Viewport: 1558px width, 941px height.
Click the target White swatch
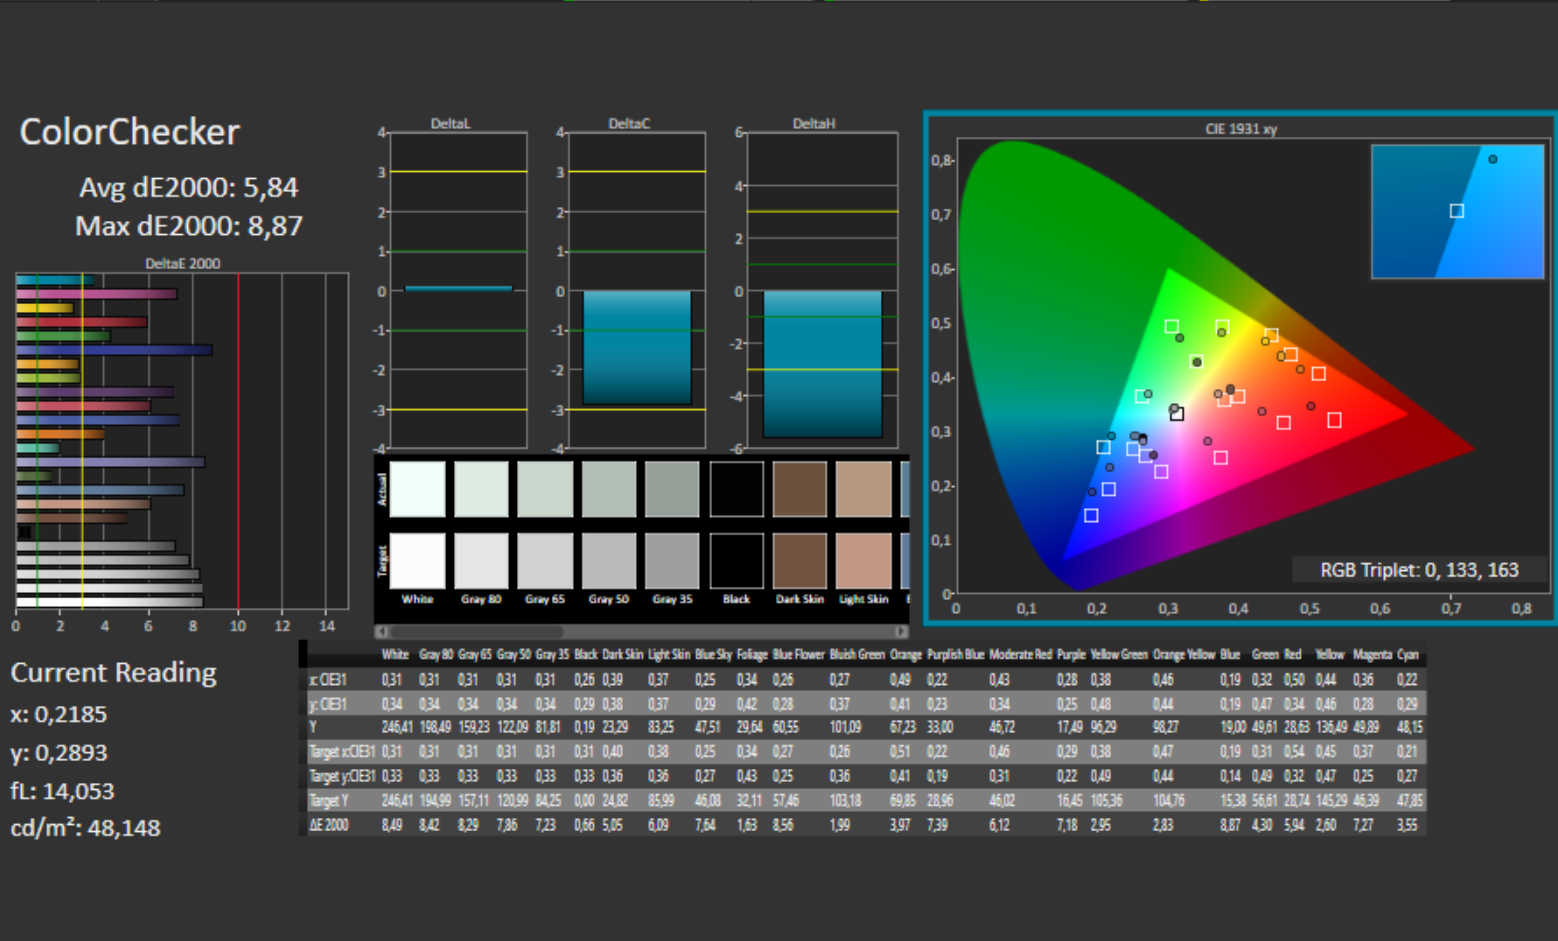417,560
